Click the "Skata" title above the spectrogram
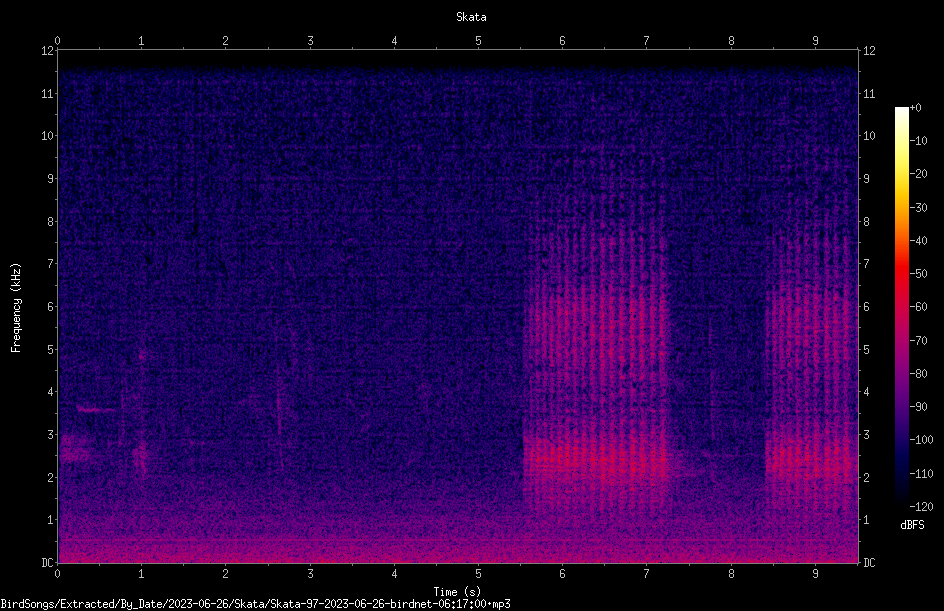This screenshot has height=611, width=944. (471, 17)
